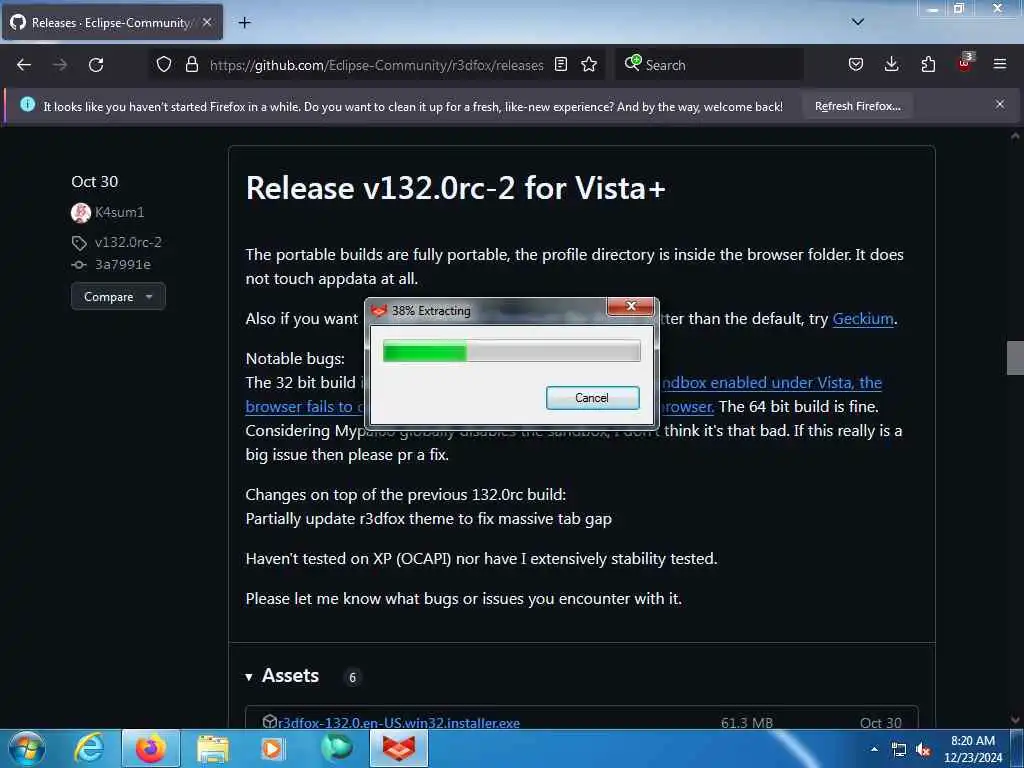Viewport: 1024px width, 768px height.
Task: Open the browser hamburger menu
Action: (x=1000, y=64)
